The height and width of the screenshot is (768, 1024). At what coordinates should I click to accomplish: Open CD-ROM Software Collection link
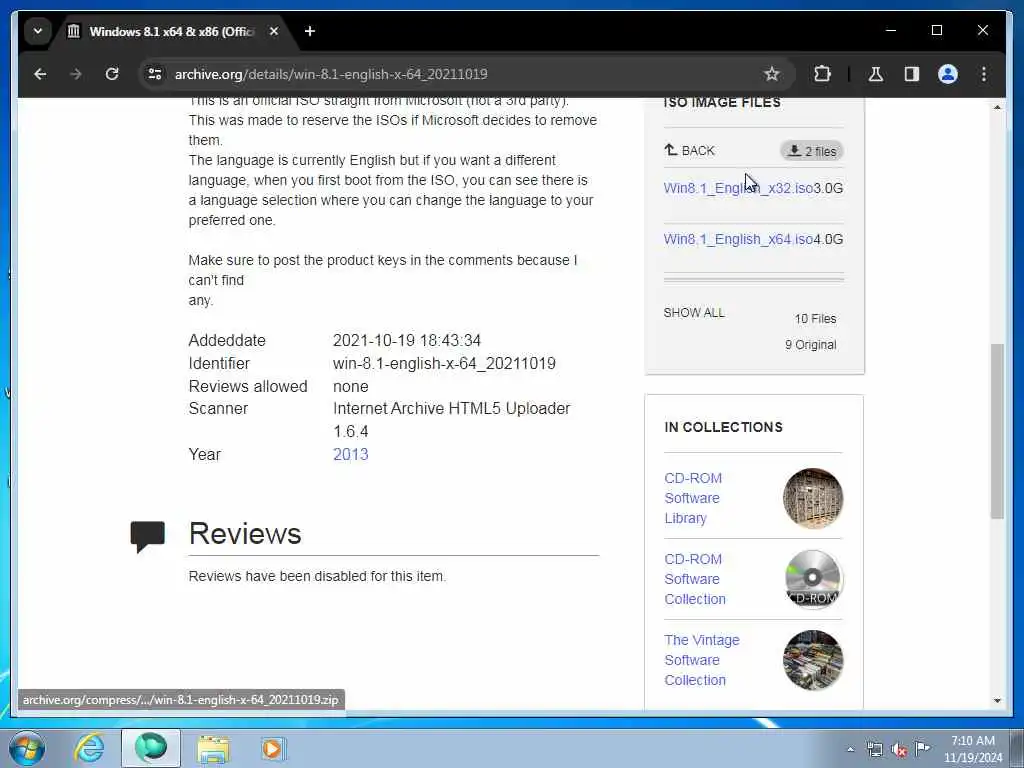point(695,579)
